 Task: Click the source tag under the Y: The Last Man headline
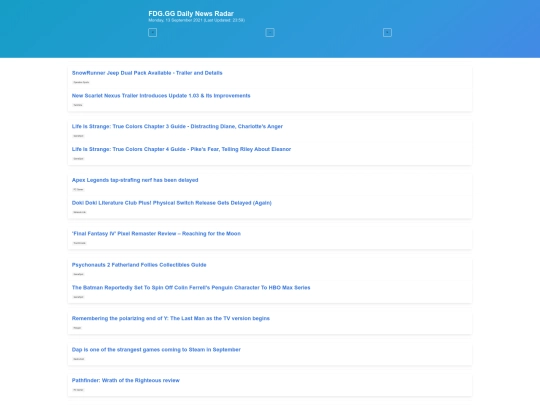[x=77, y=328]
